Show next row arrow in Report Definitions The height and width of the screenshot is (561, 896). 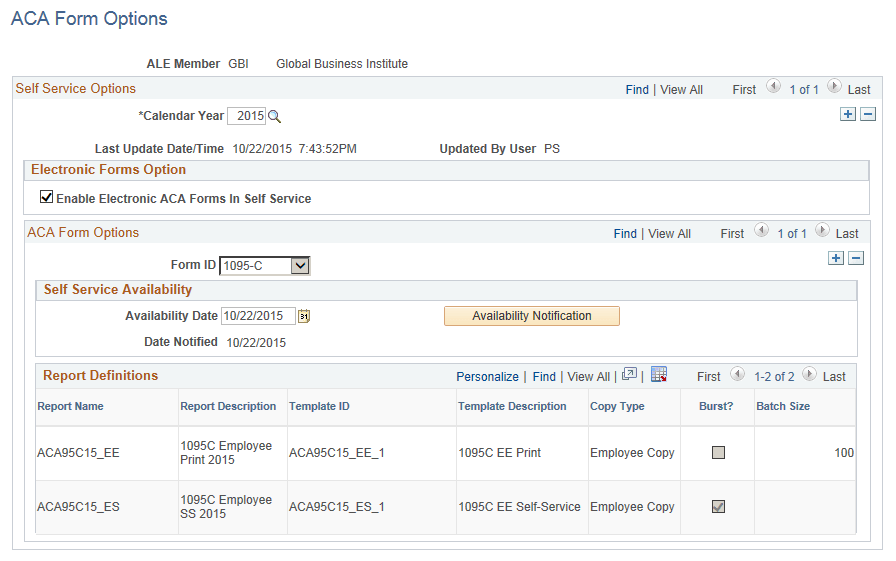[809, 375]
